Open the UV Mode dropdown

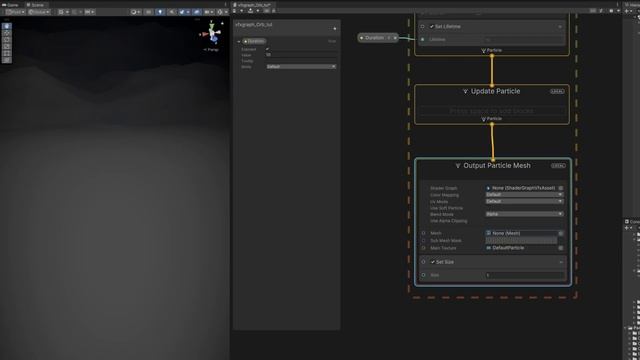[x=524, y=201]
